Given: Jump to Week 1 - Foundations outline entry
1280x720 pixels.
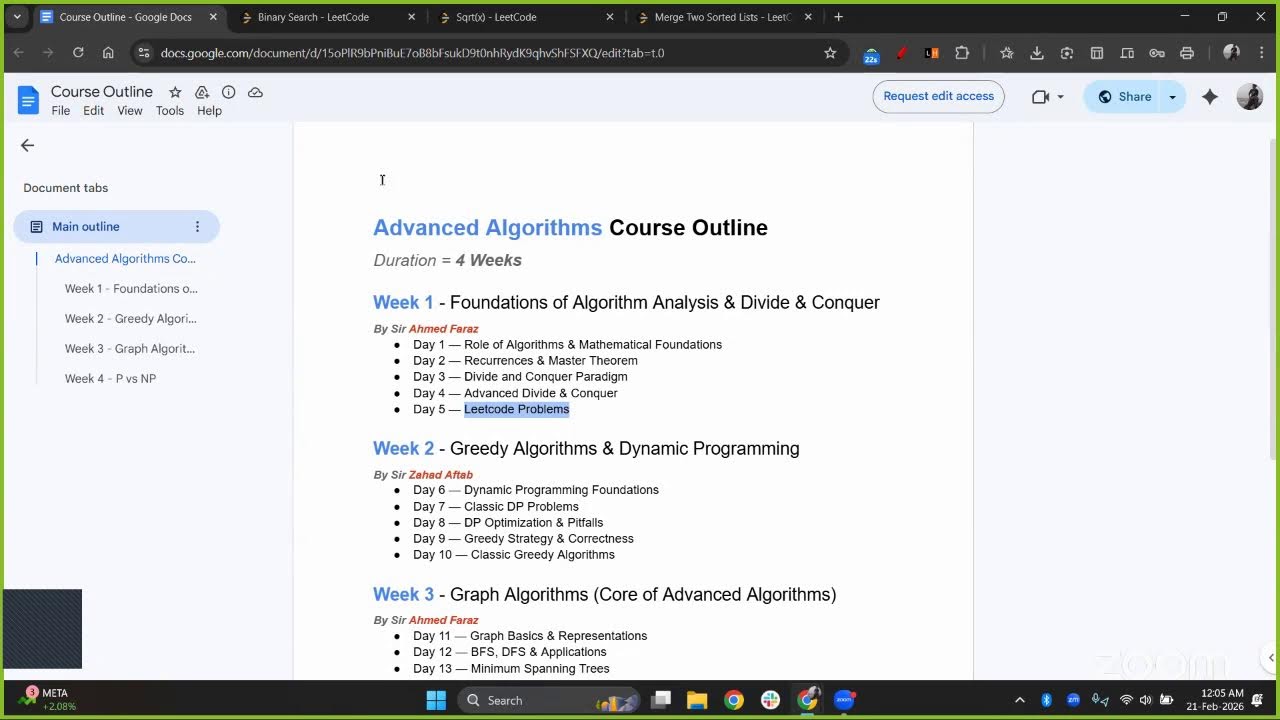Looking at the screenshot, I should coord(131,289).
